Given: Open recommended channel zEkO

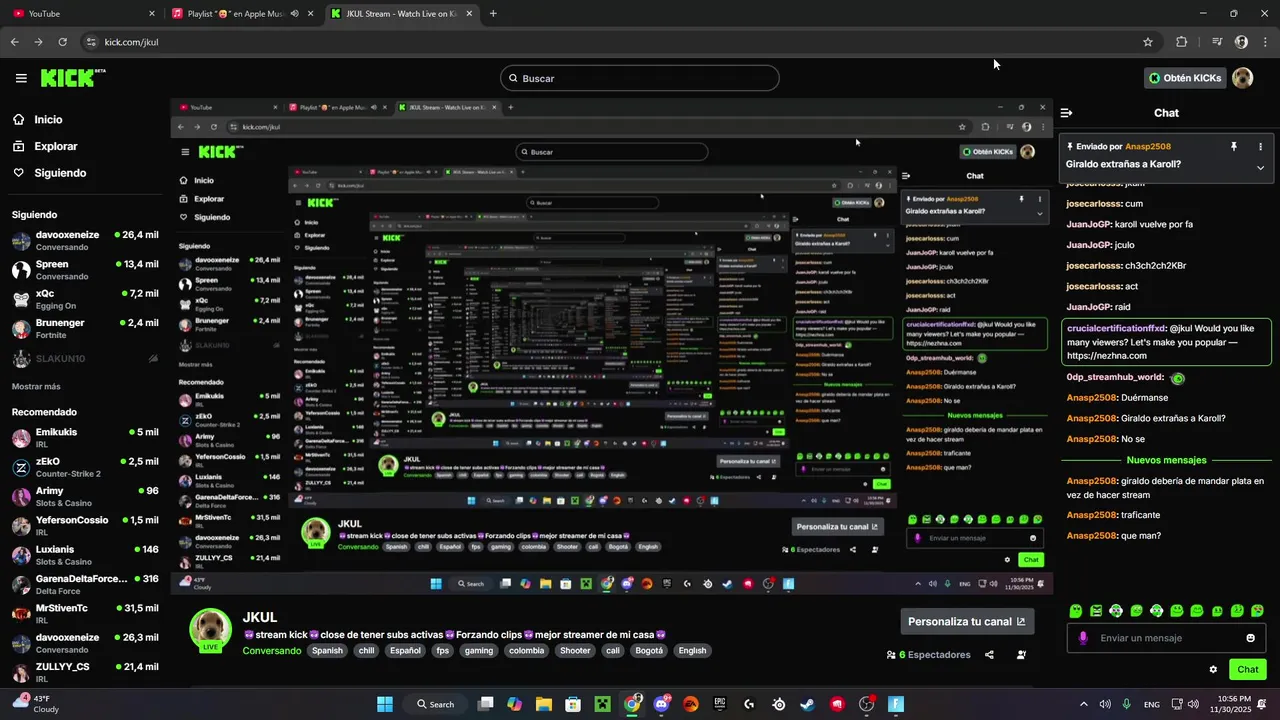Looking at the screenshot, I should click(85, 467).
